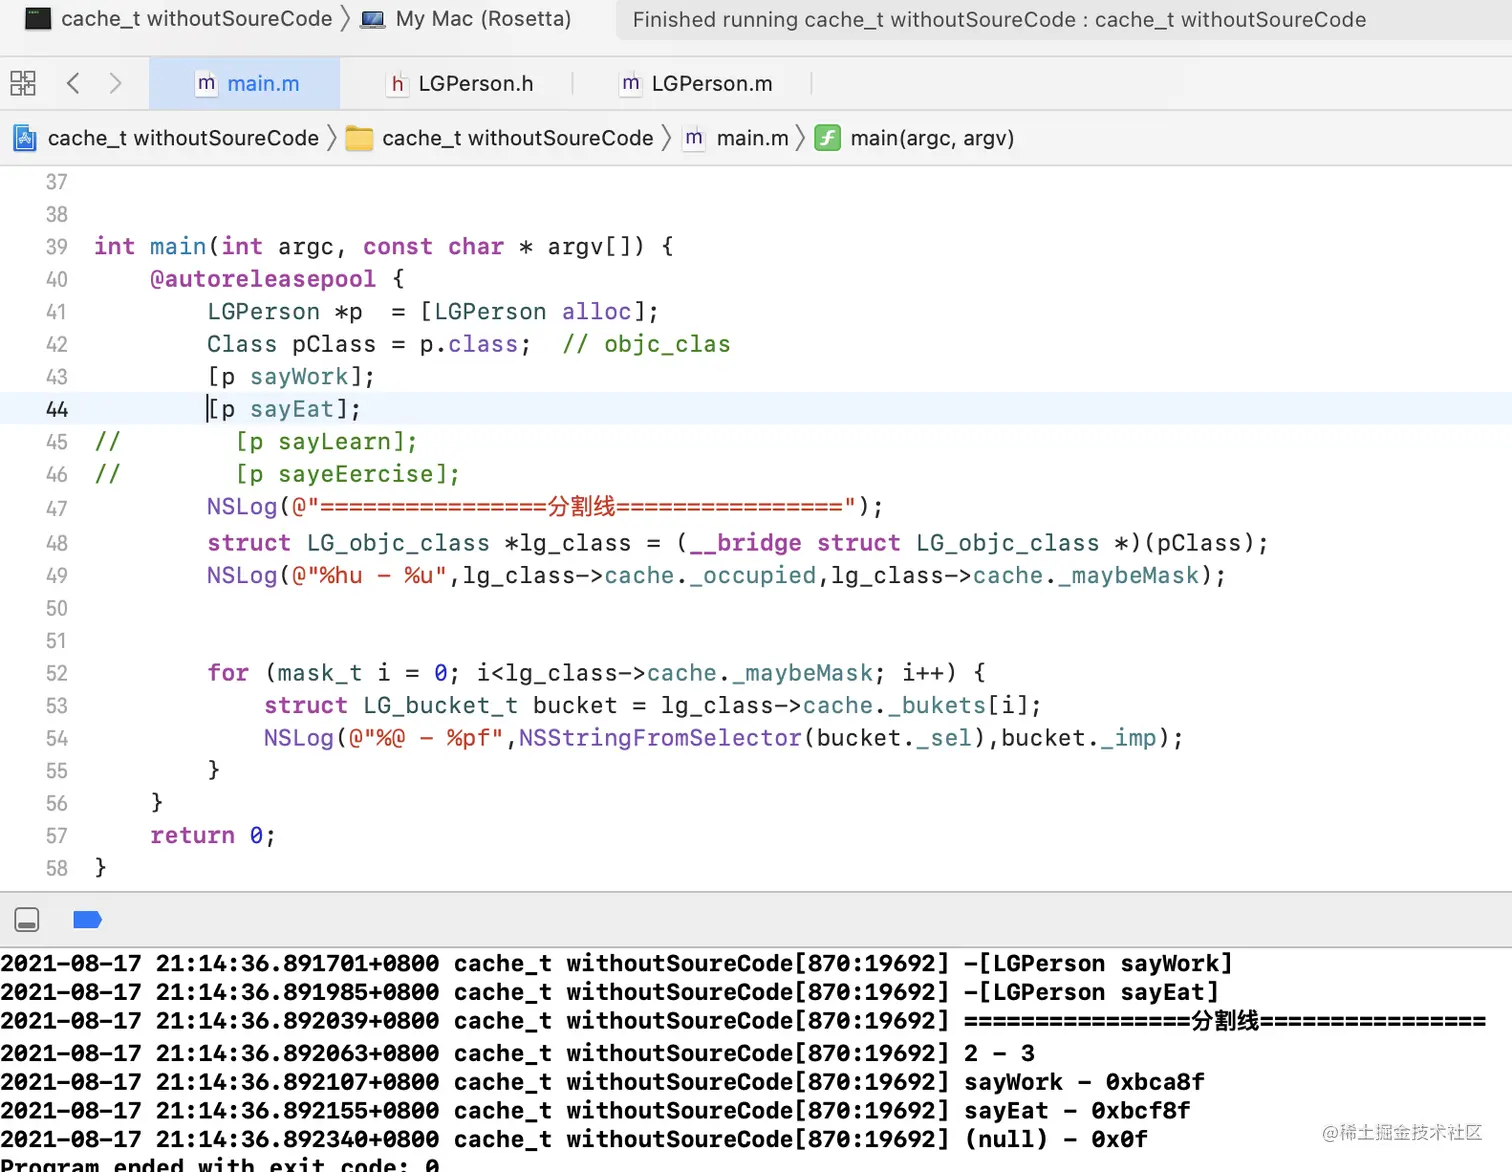Click console output 'sayEat - 0xbcf8f'
Viewport: 1512px width, 1172px height.
(x=1077, y=1111)
